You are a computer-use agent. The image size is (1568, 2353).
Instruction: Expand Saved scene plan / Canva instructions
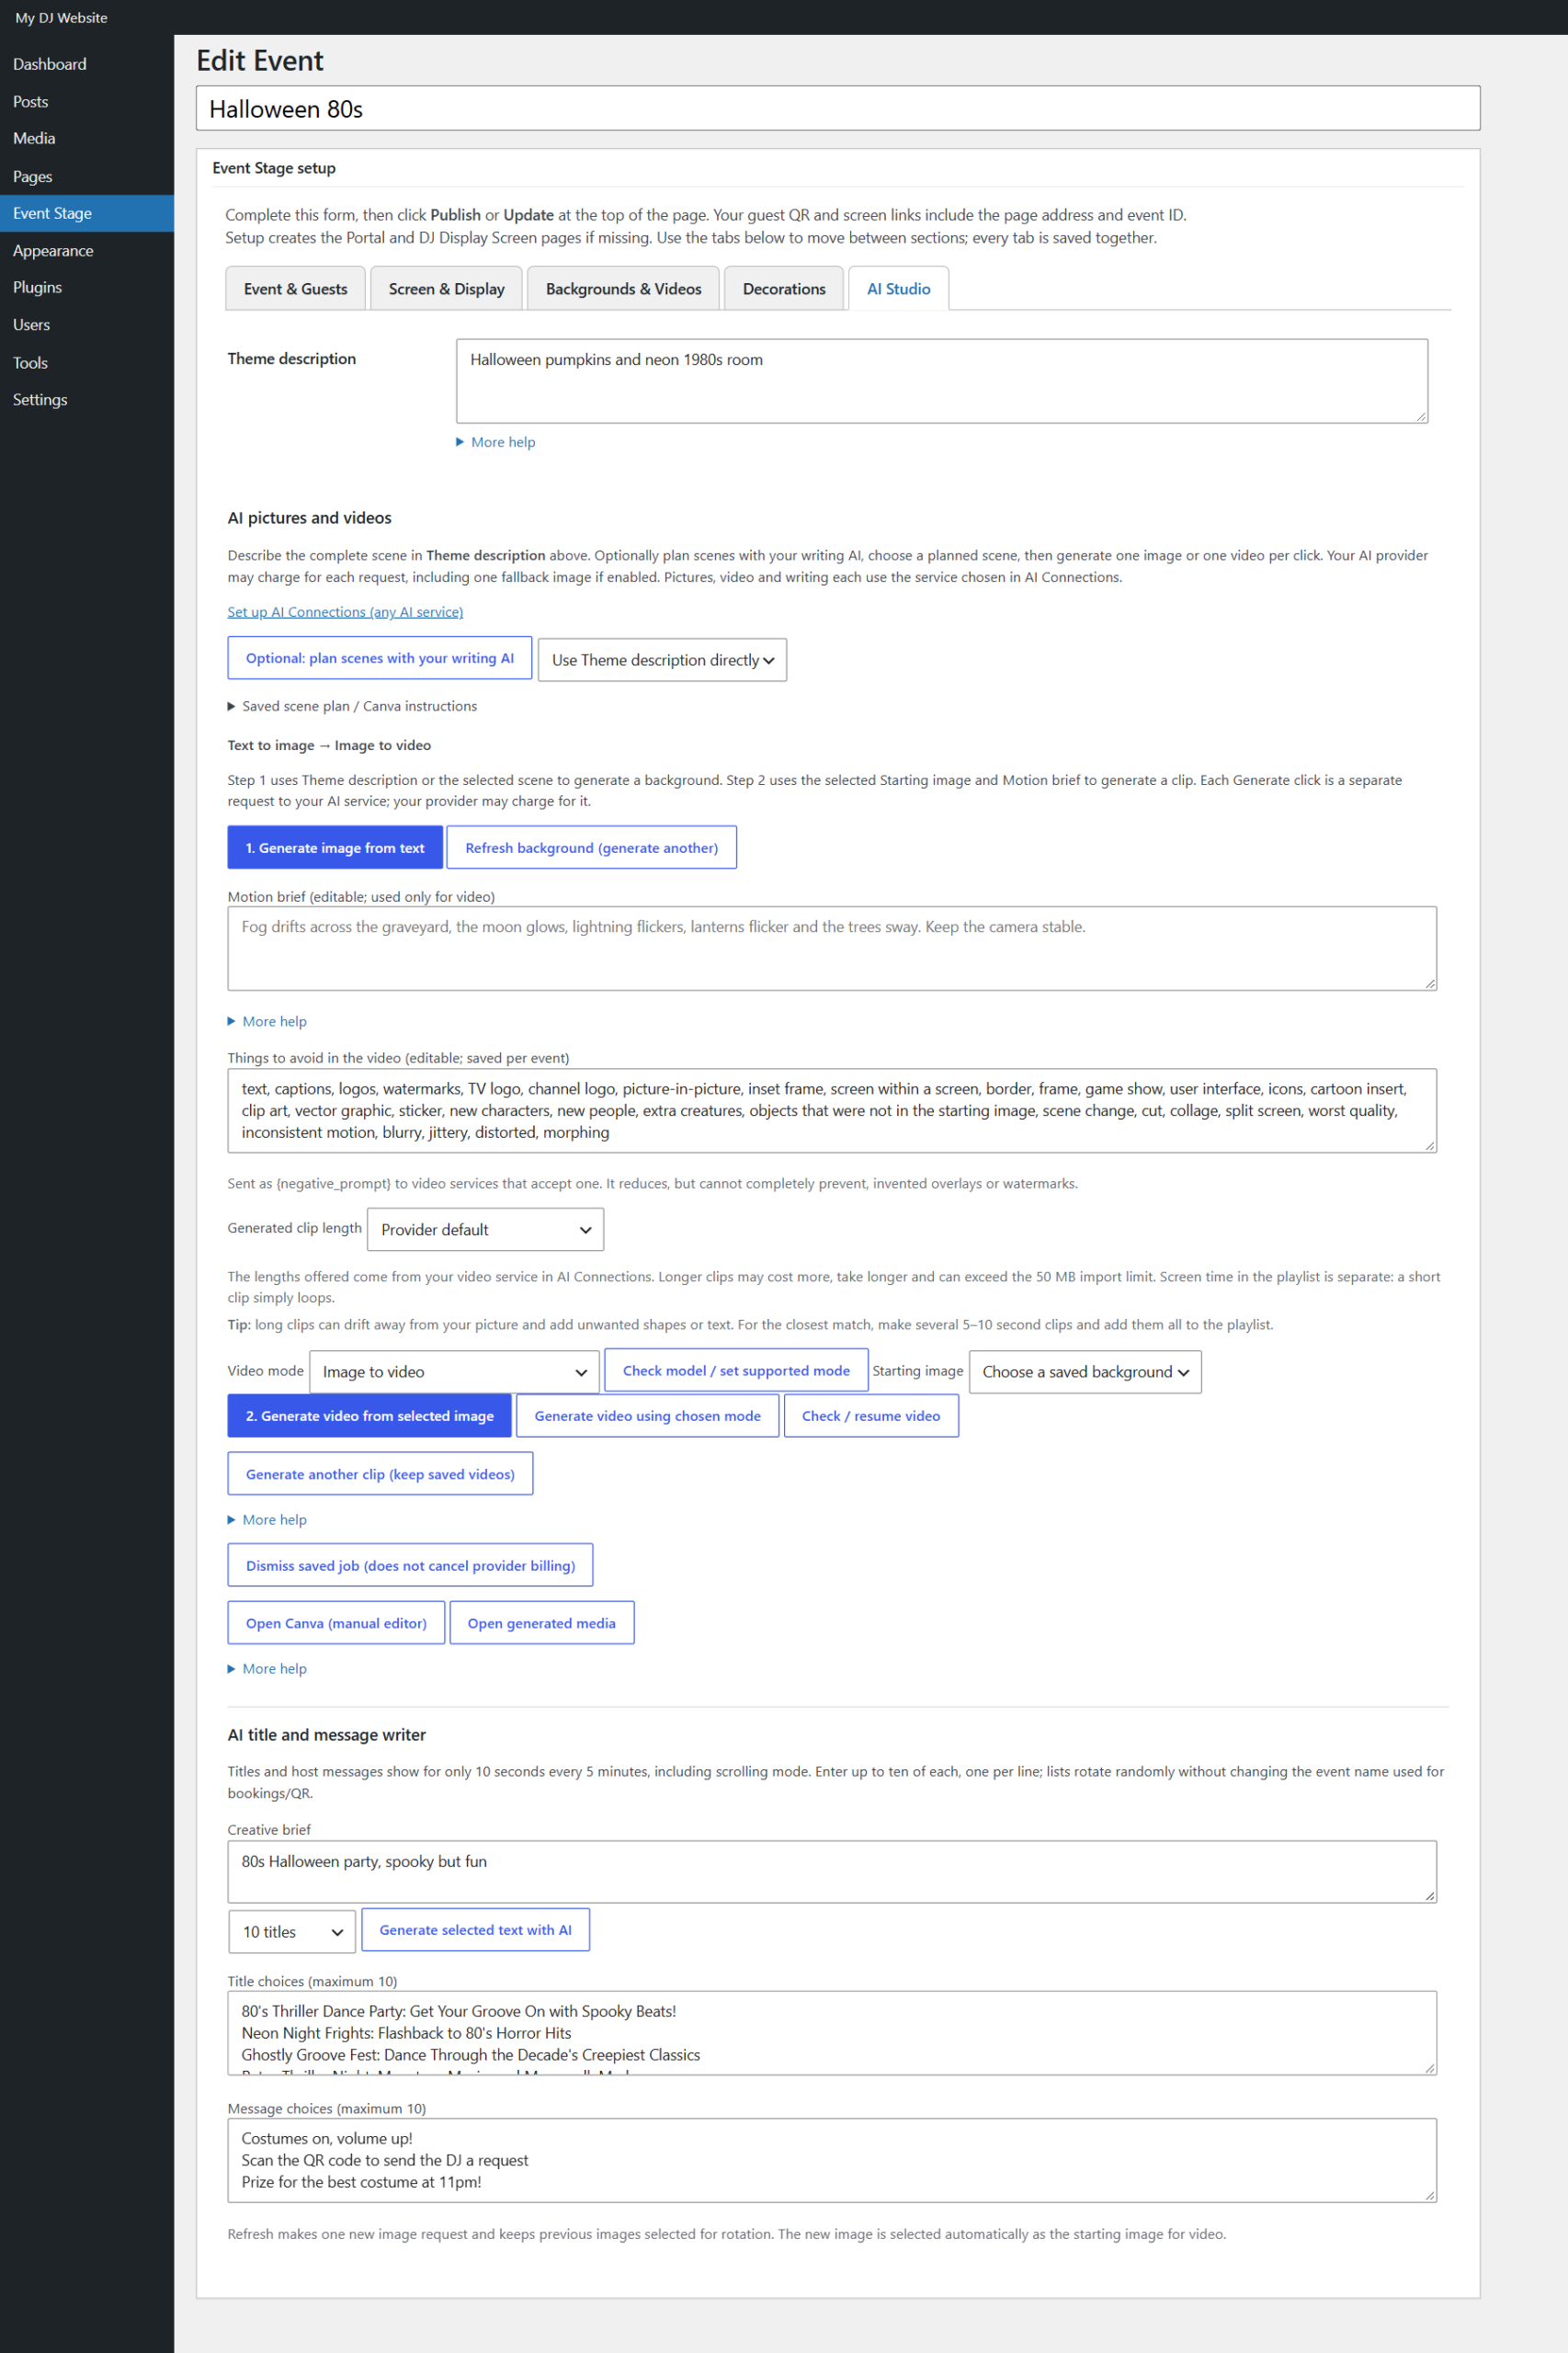pyautogui.click(x=352, y=706)
